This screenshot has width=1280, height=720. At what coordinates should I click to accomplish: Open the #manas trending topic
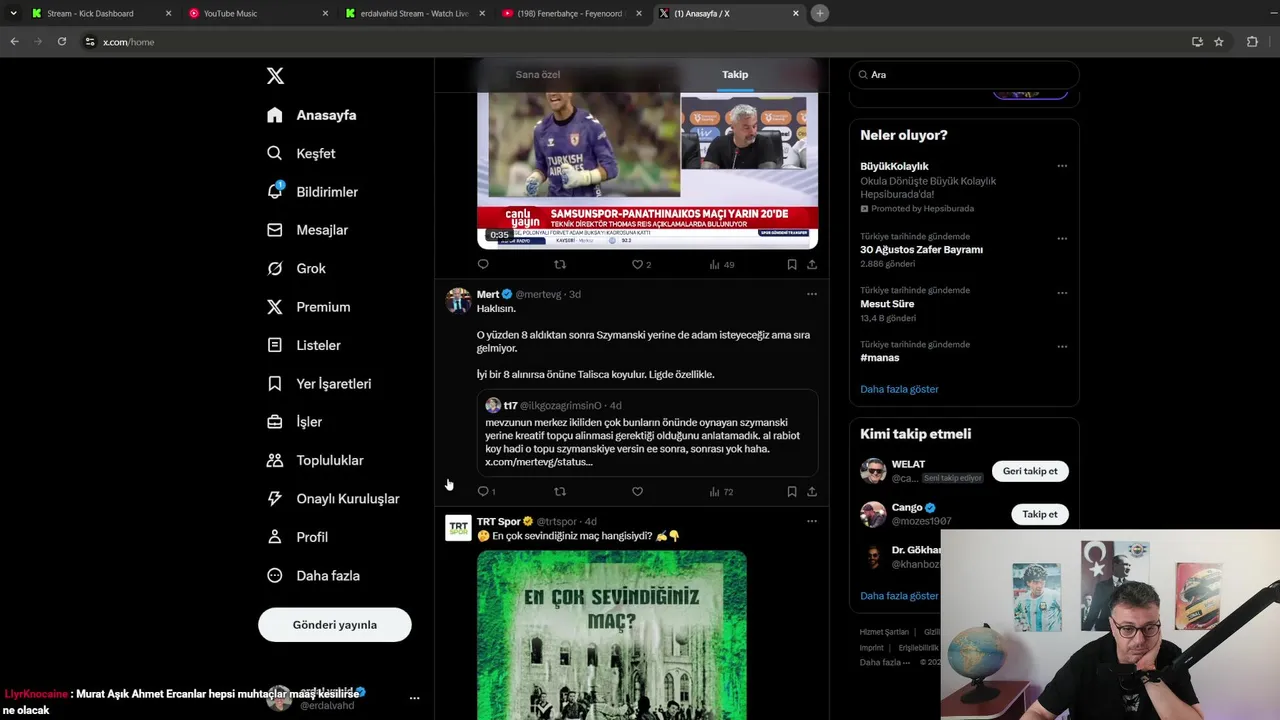click(880, 358)
